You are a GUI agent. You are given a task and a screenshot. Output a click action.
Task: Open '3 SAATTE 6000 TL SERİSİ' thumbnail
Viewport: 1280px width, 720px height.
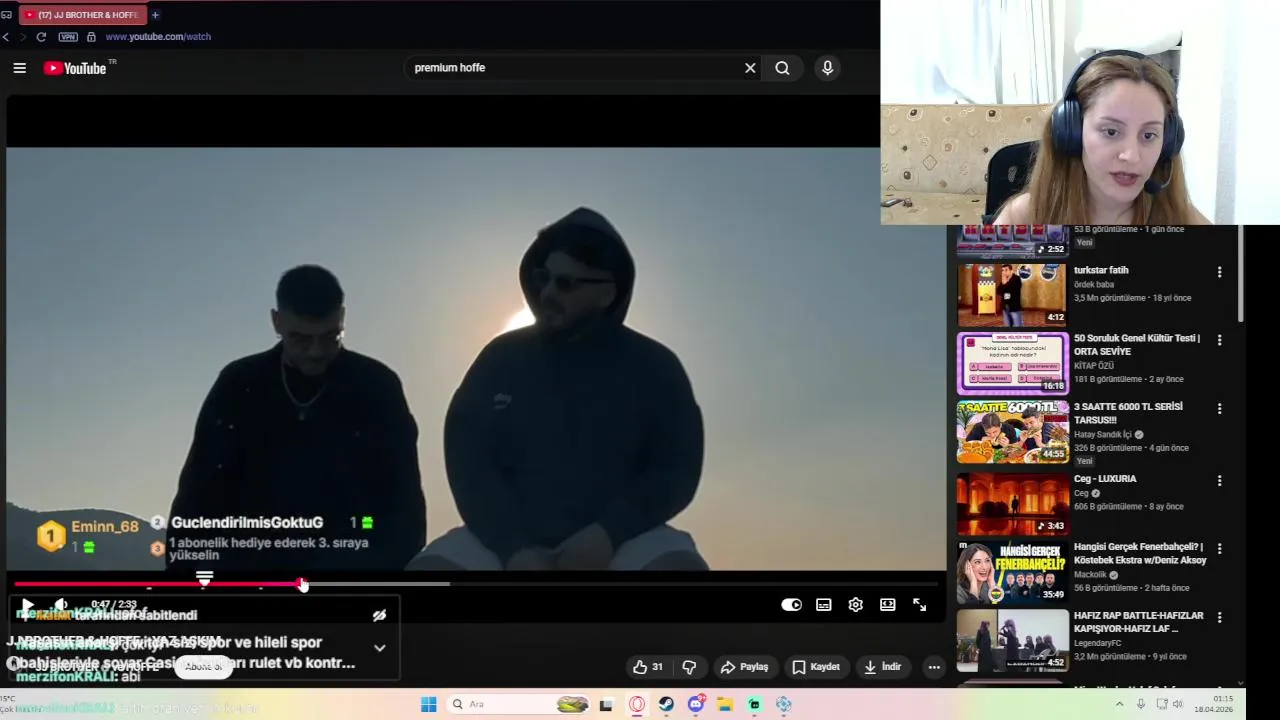tap(1012, 432)
